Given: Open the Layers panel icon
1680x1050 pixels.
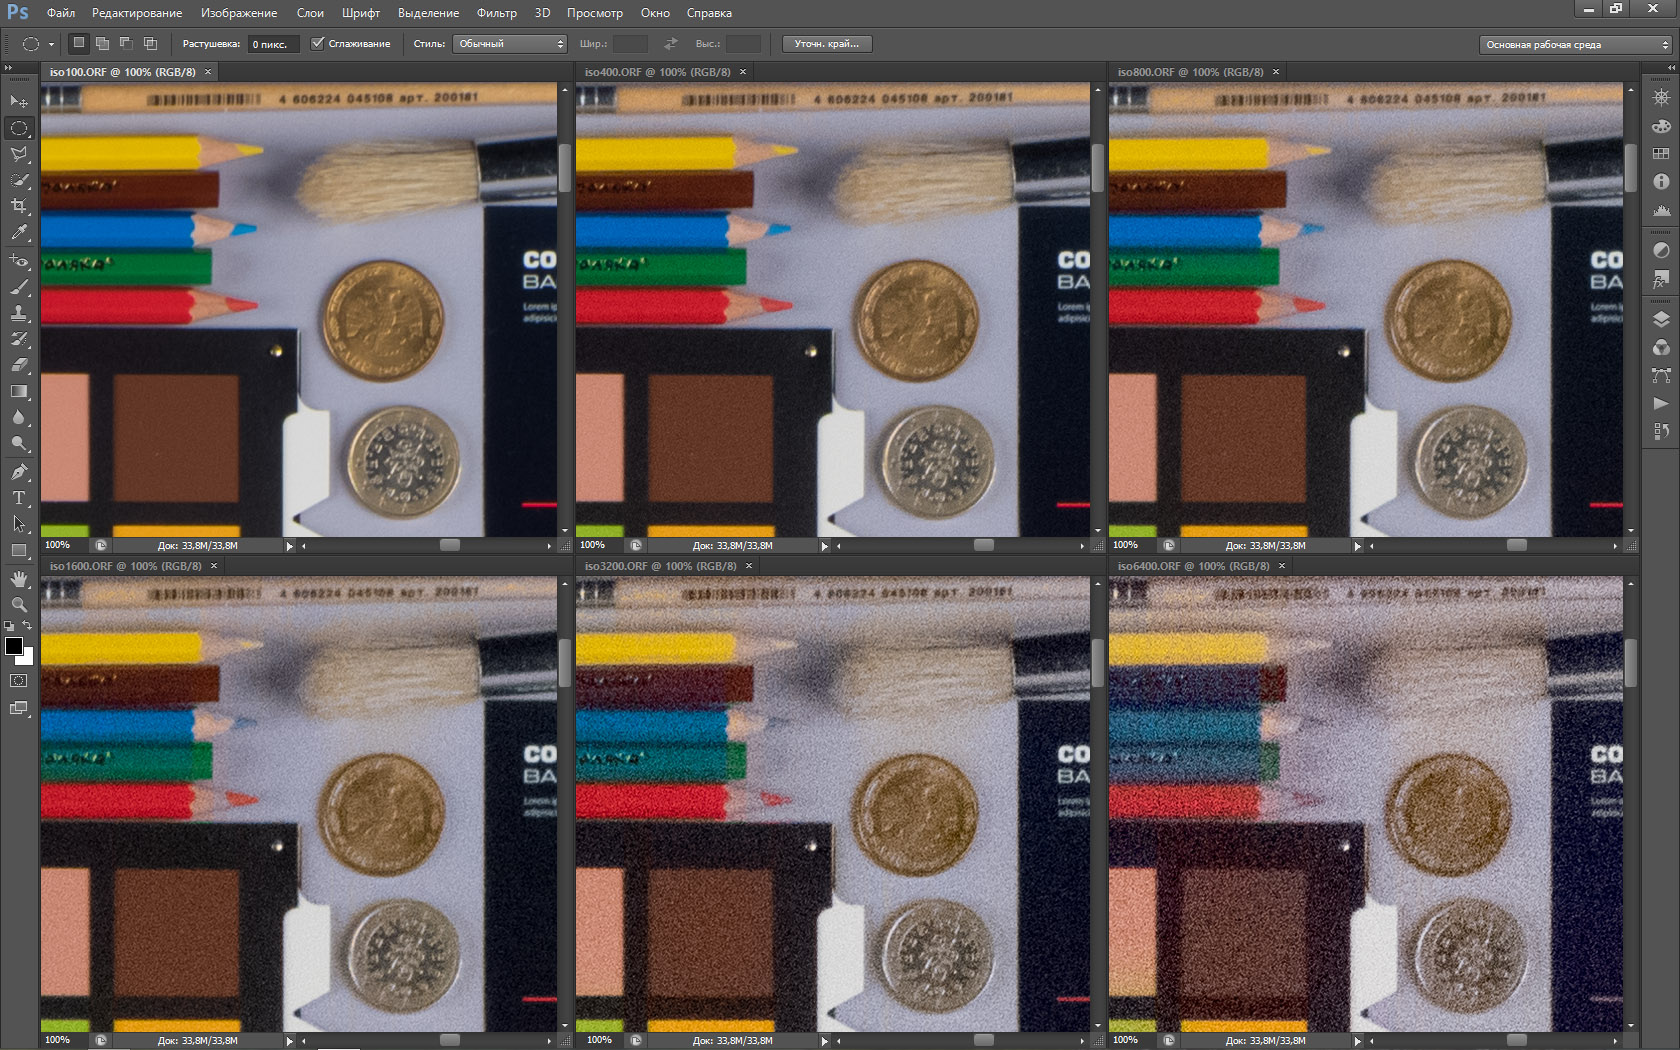Looking at the screenshot, I should tap(1661, 320).
